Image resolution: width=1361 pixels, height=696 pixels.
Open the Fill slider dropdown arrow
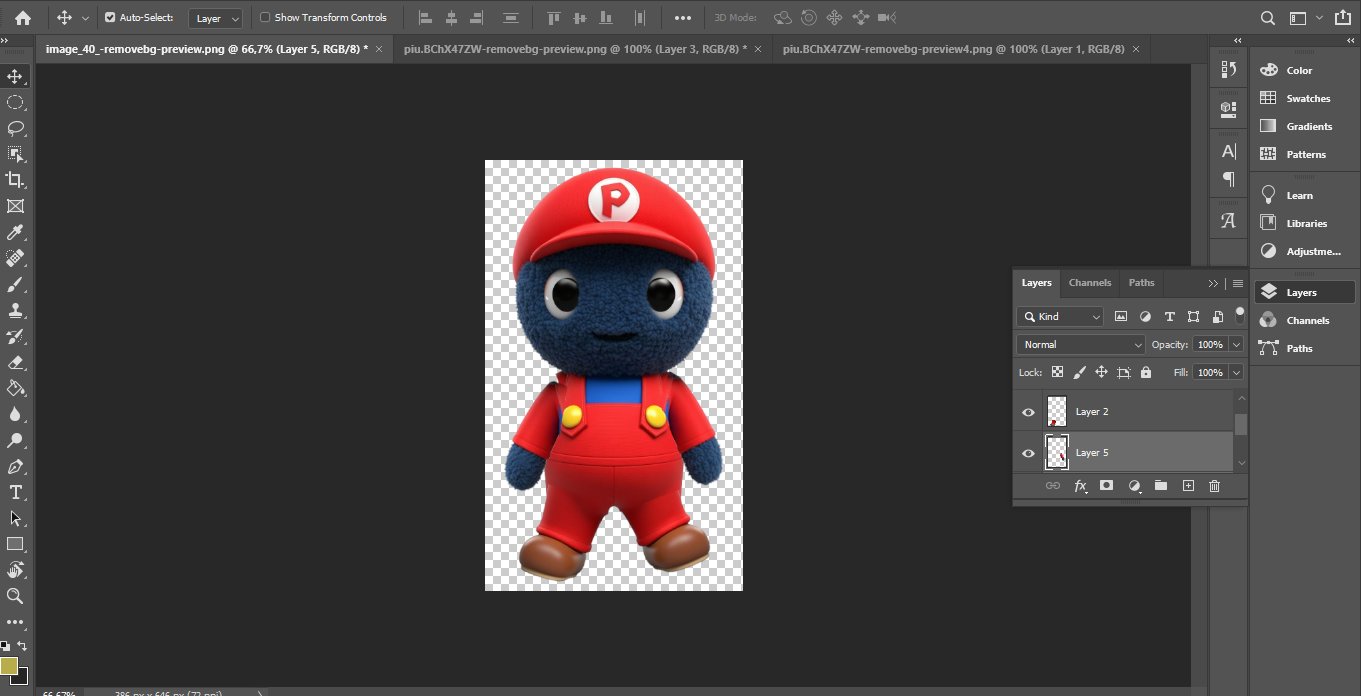[x=1237, y=372]
